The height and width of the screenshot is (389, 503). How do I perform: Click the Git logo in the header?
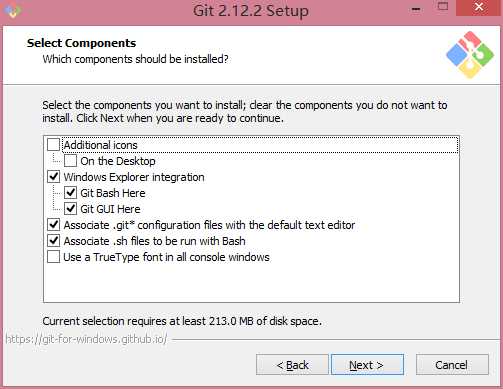pos(470,55)
